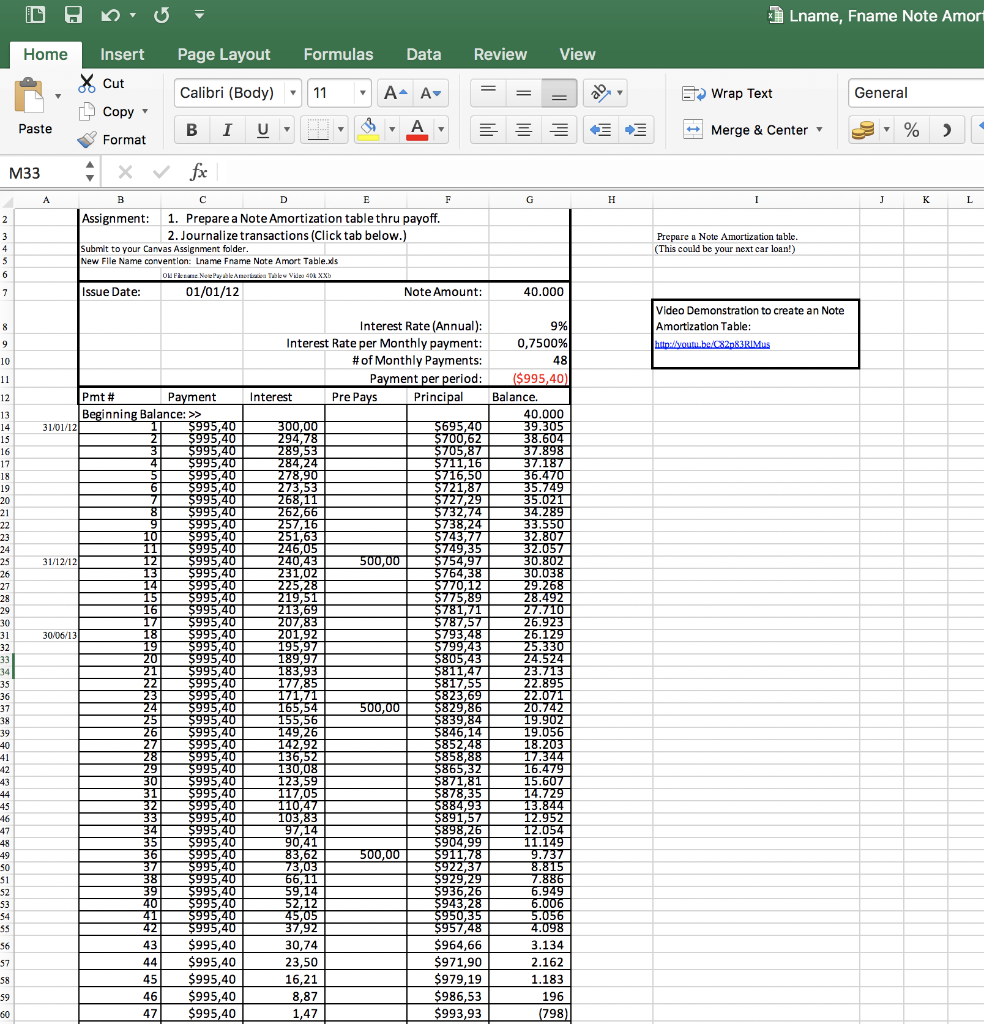
Task: Switch to the Data tab
Action: coord(424,54)
